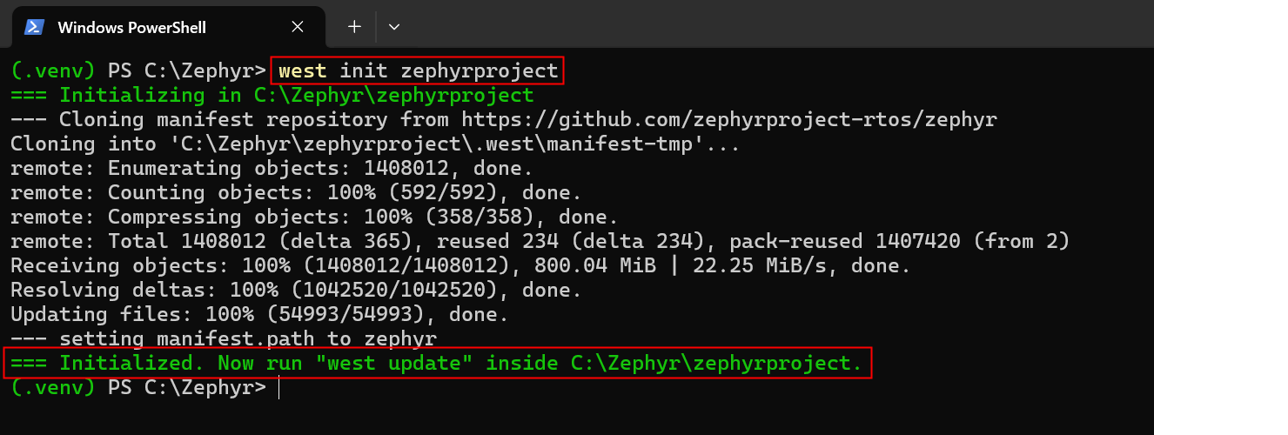Click the "setting manifest.path to zephyr" line
The width and height of the screenshot is (1288, 435).
(223, 339)
